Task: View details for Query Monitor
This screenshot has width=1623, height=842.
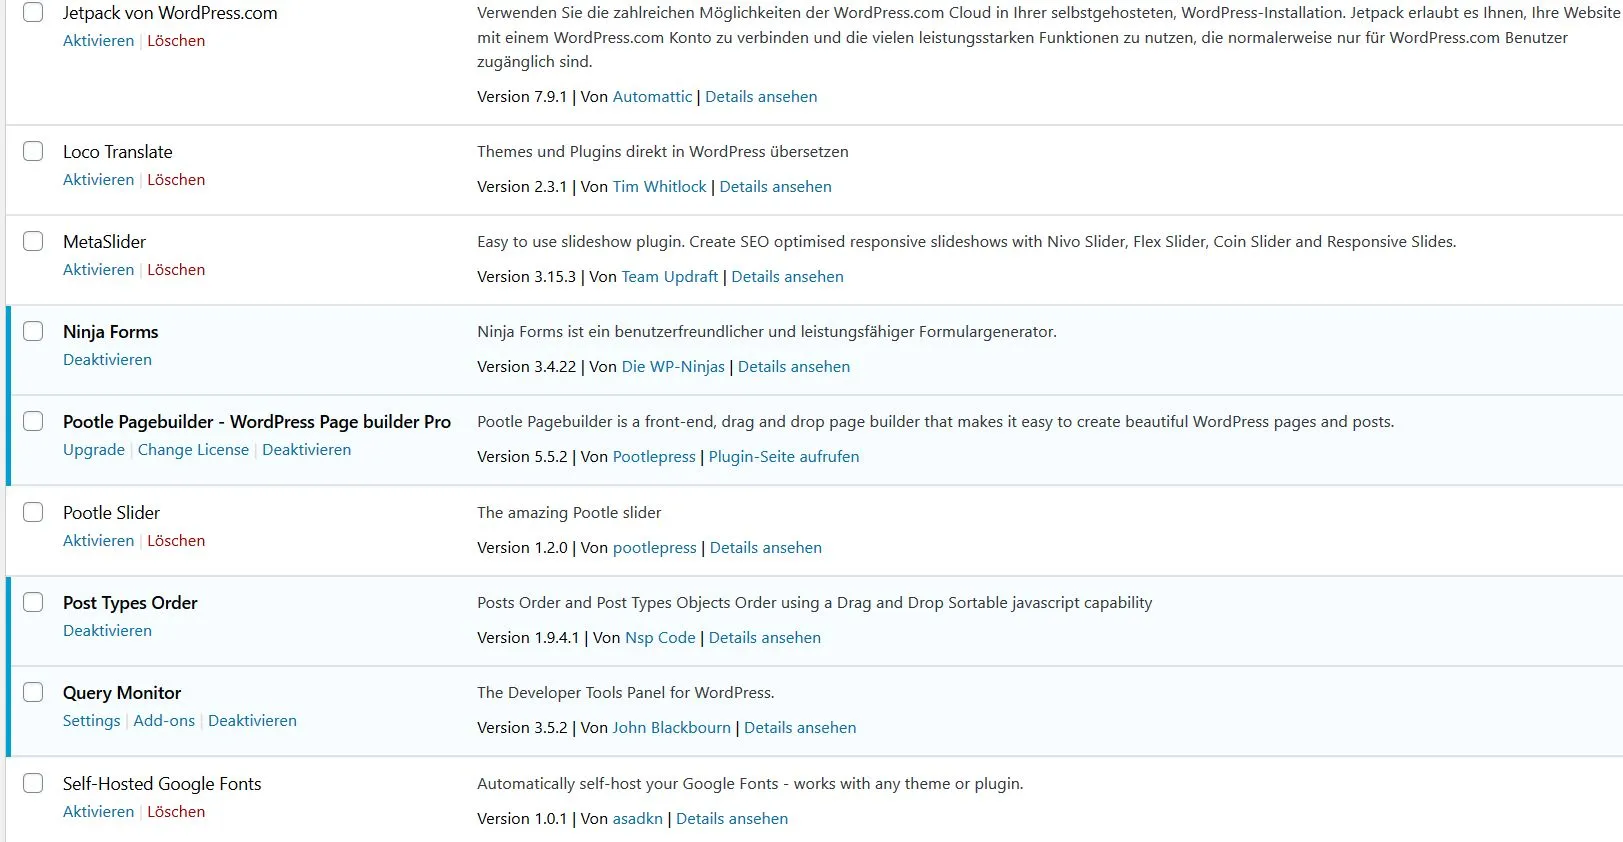Action: pyautogui.click(x=800, y=728)
